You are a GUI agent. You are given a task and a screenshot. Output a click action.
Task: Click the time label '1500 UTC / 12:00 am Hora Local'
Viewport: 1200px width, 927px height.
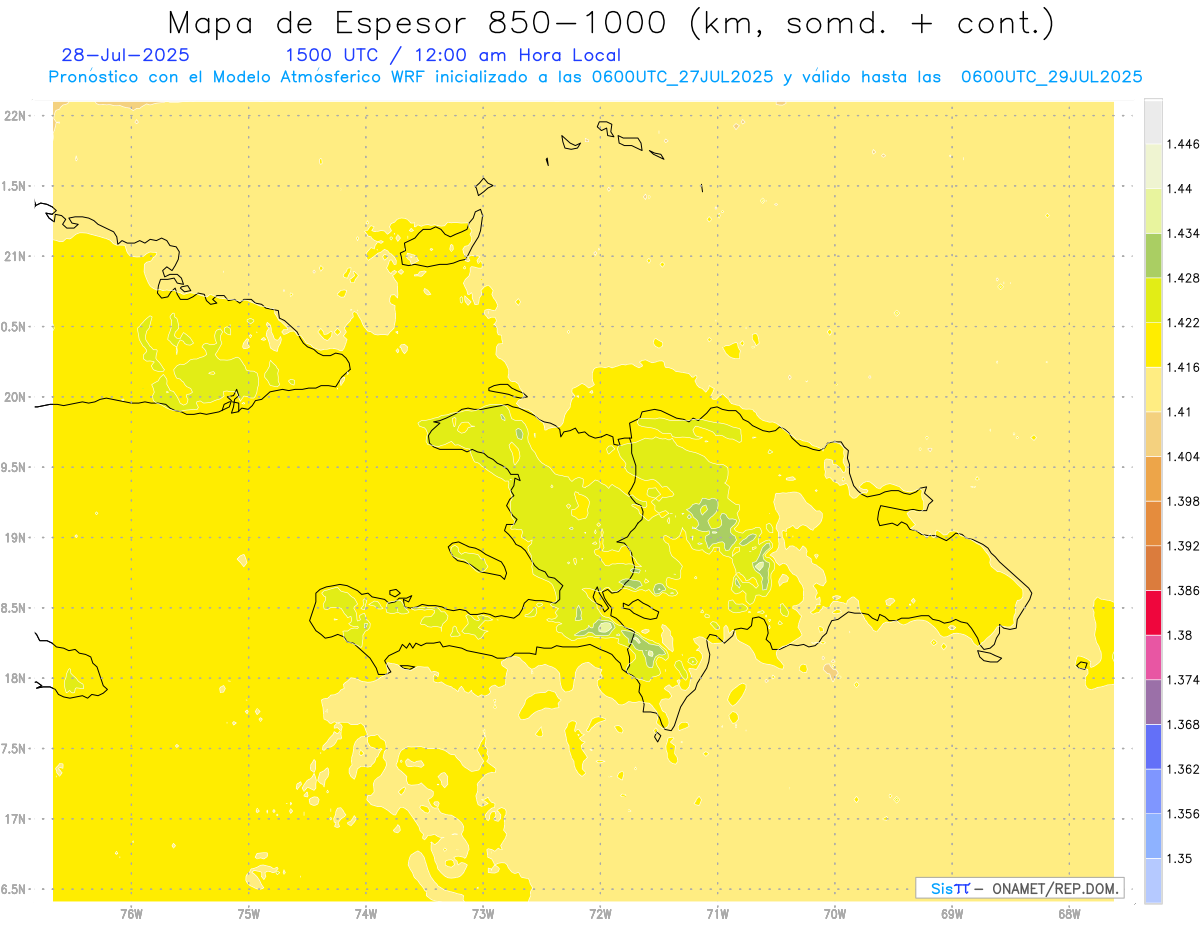(x=453, y=55)
